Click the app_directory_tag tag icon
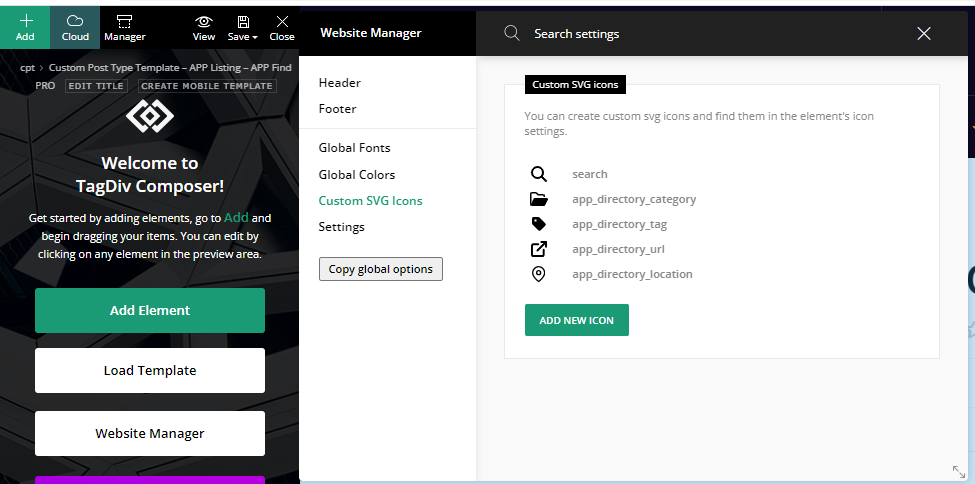This screenshot has height=484, width=975. click(x=538, y=224)
